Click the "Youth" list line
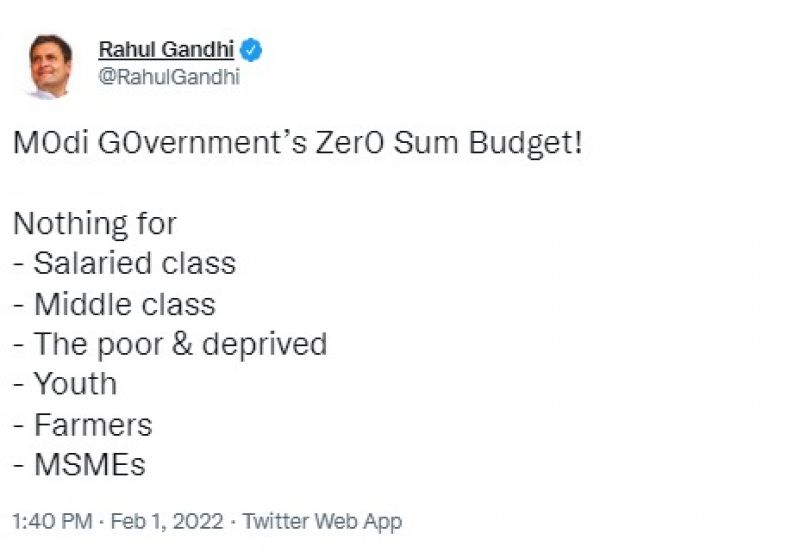 coord(75,384)
